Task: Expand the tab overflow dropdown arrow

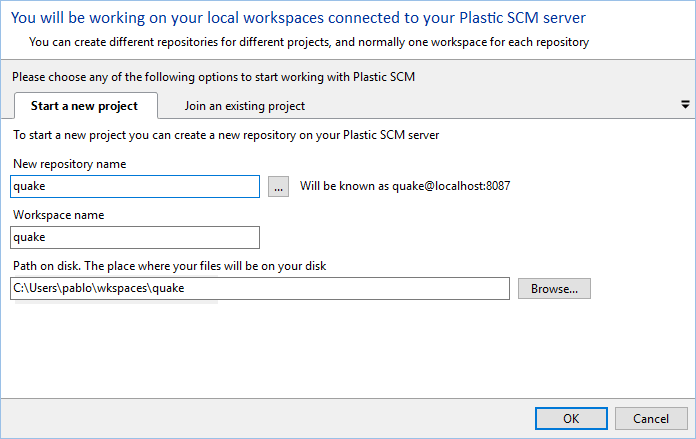Action: (685, 105)
